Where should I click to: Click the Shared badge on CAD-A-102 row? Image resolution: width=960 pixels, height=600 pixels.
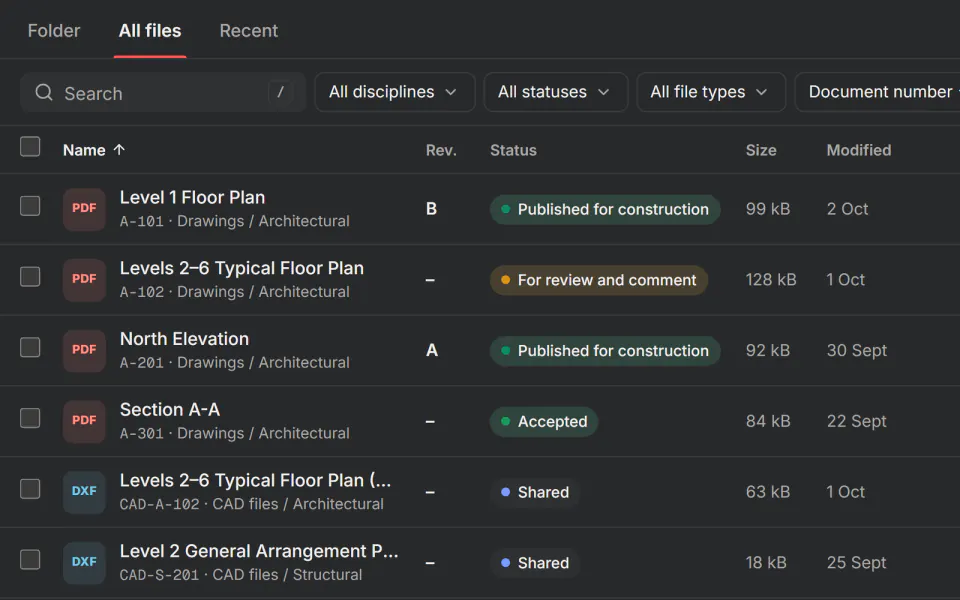(x=535, y=492)
